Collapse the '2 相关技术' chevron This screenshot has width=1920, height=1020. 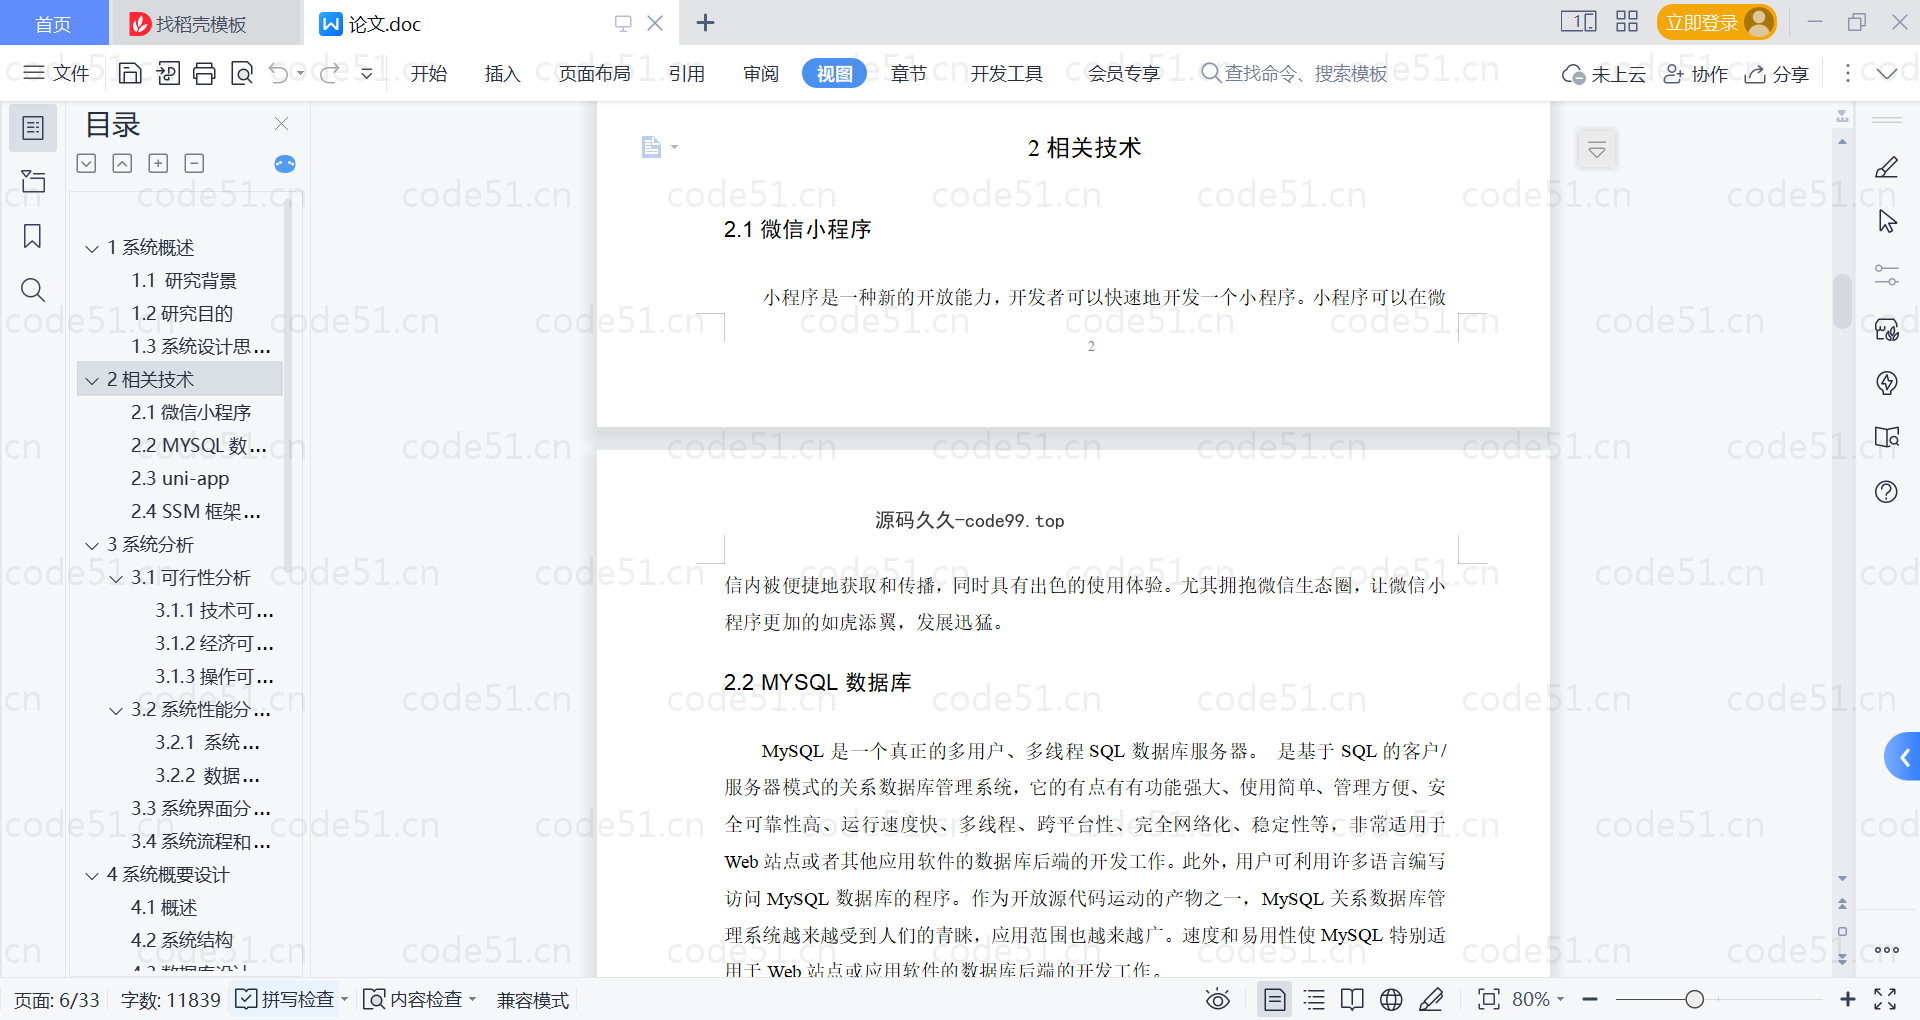point(92,380)
